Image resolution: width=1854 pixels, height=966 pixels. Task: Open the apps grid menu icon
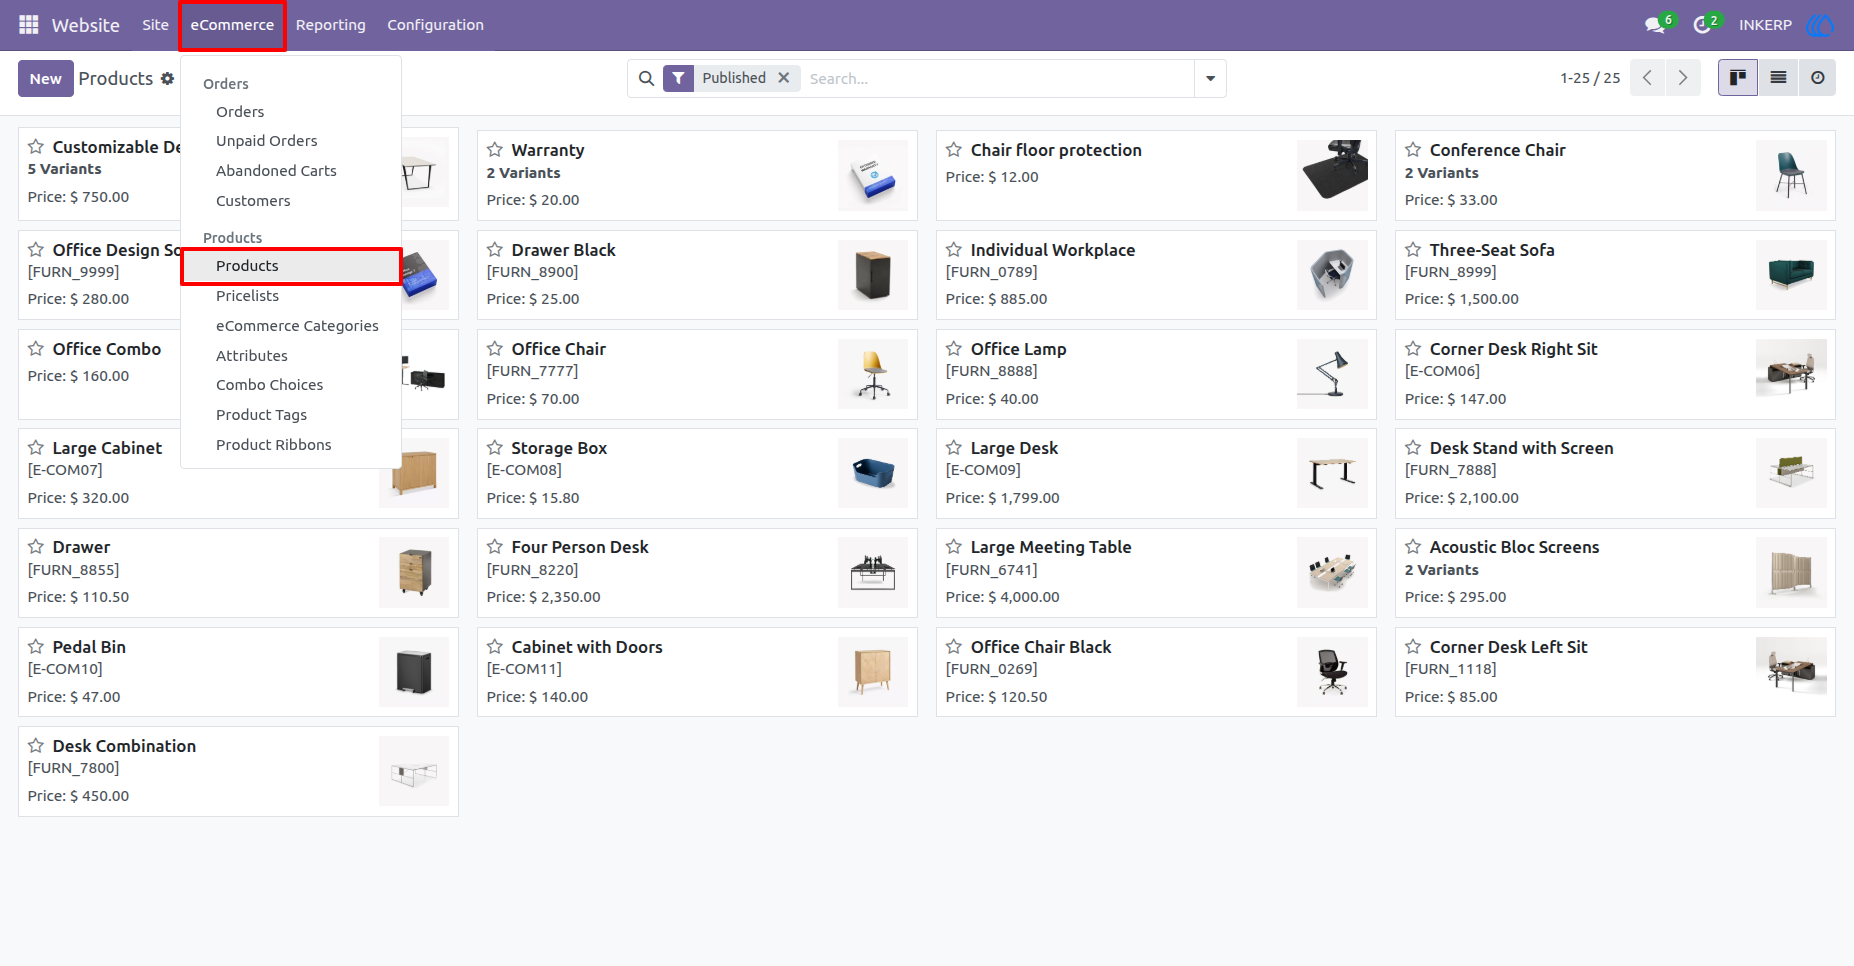pyautogui.click(x=29, y=24)
